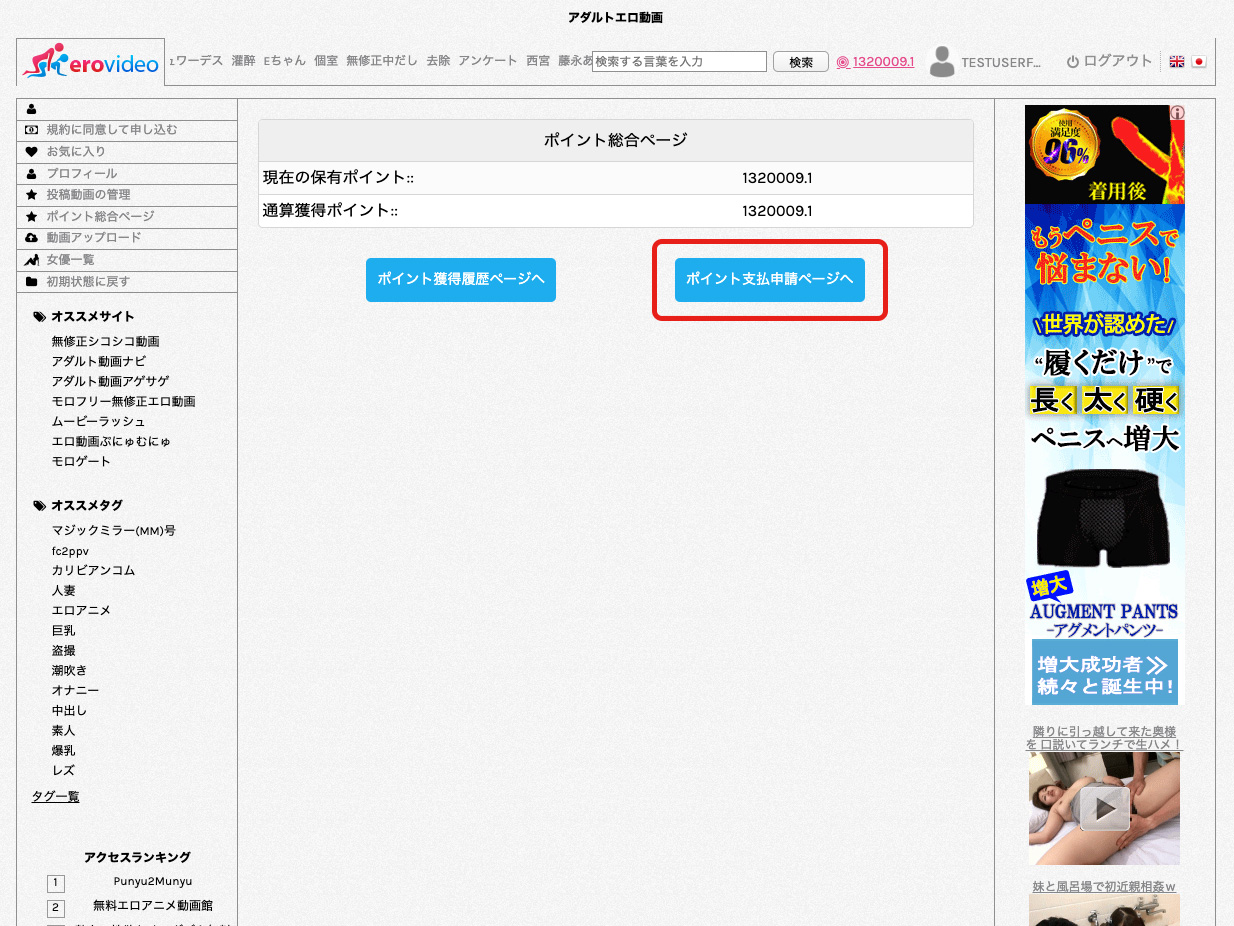1234x926 pixels.
Task: Open モロゲート recommended site link
Action: tap(81, 461)
